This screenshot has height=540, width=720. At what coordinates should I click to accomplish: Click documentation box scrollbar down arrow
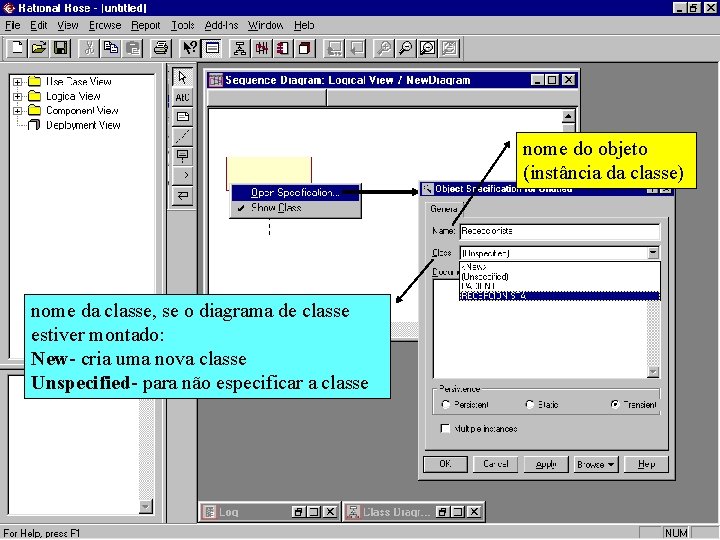coord(652,371)
